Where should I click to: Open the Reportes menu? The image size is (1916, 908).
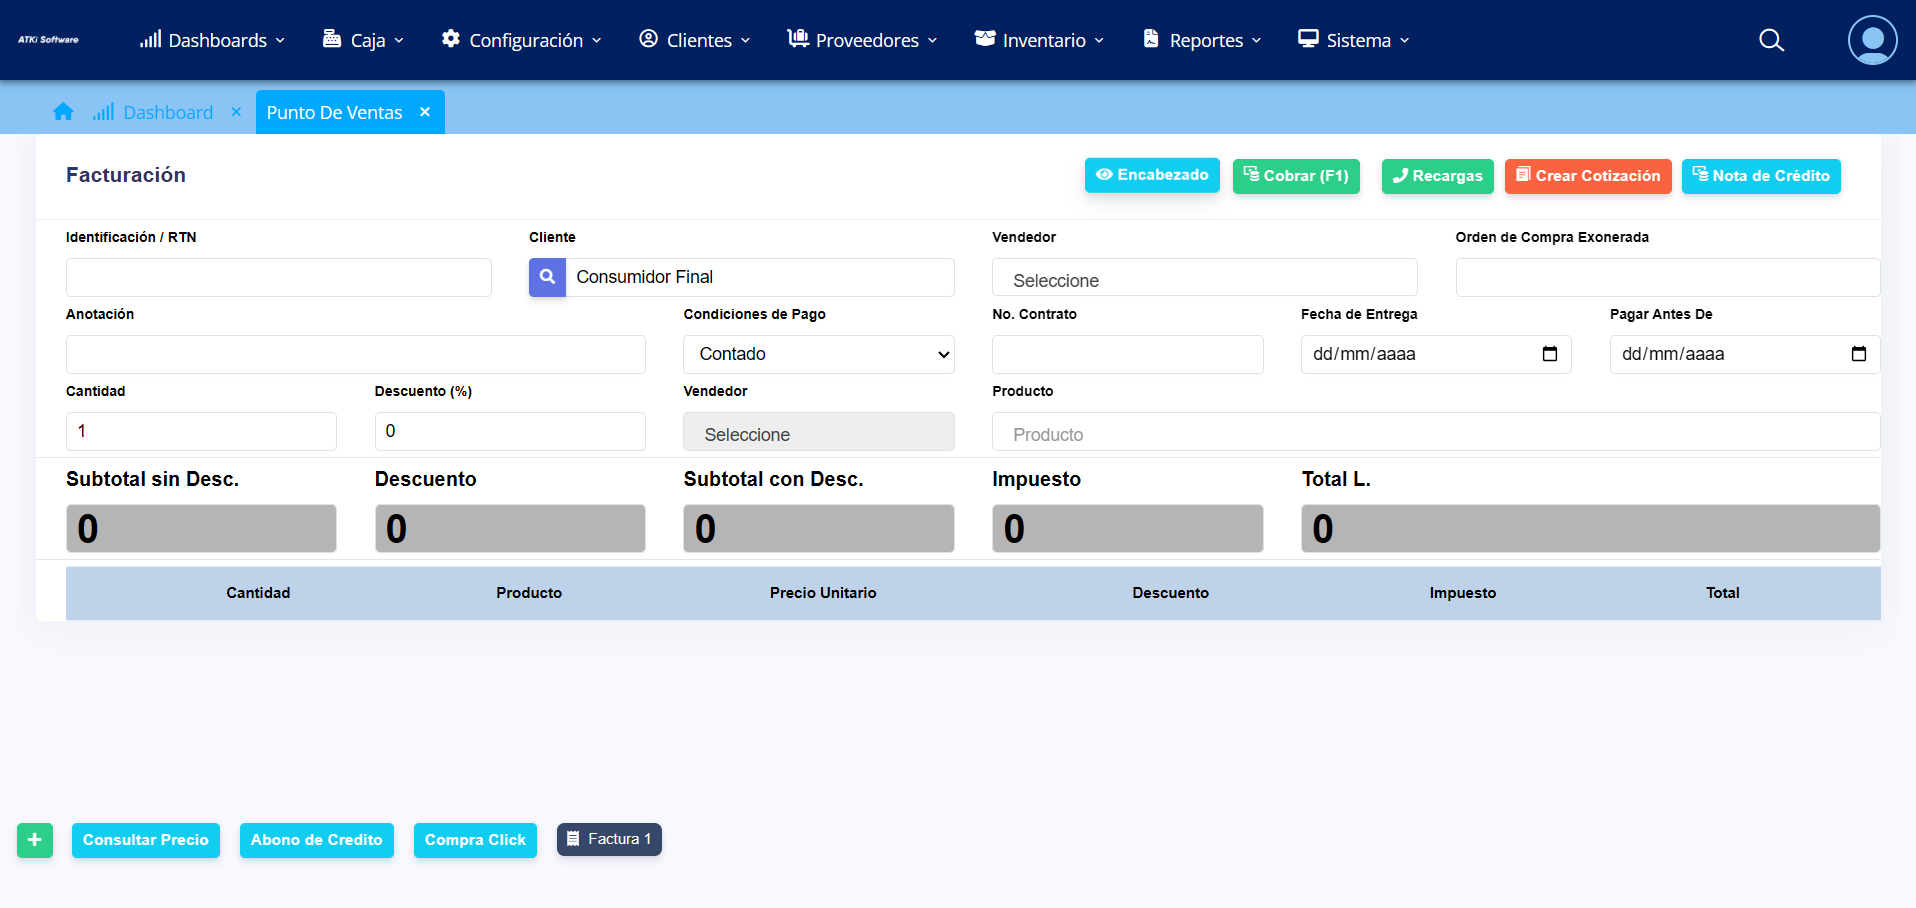(1203, 40)
